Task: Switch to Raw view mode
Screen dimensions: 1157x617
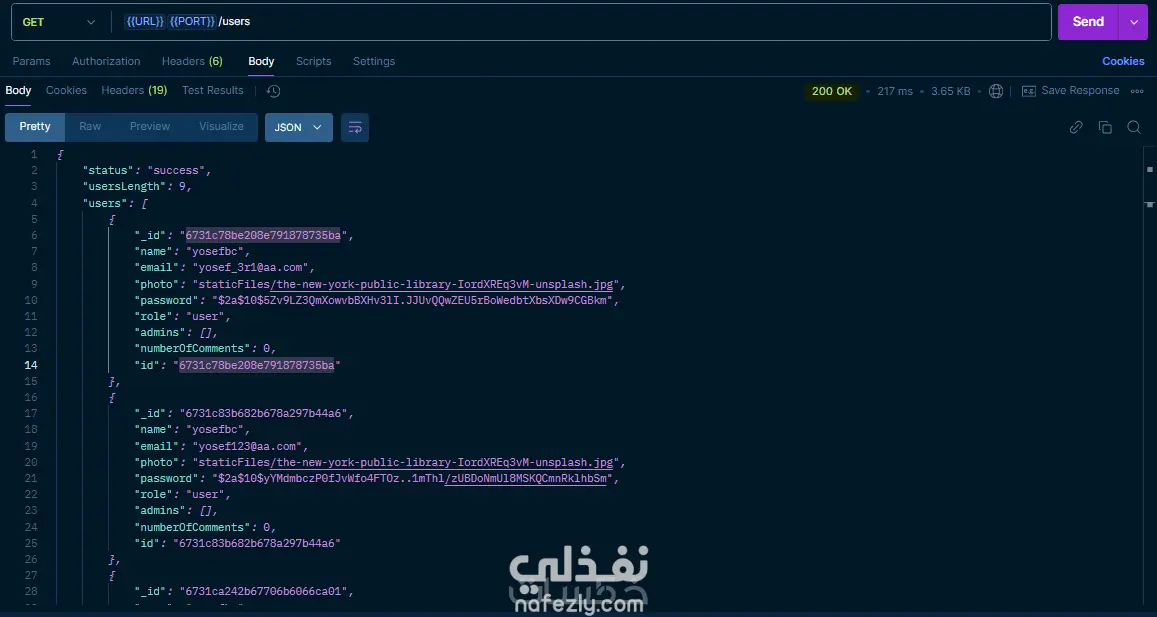Action: (90, 126)
